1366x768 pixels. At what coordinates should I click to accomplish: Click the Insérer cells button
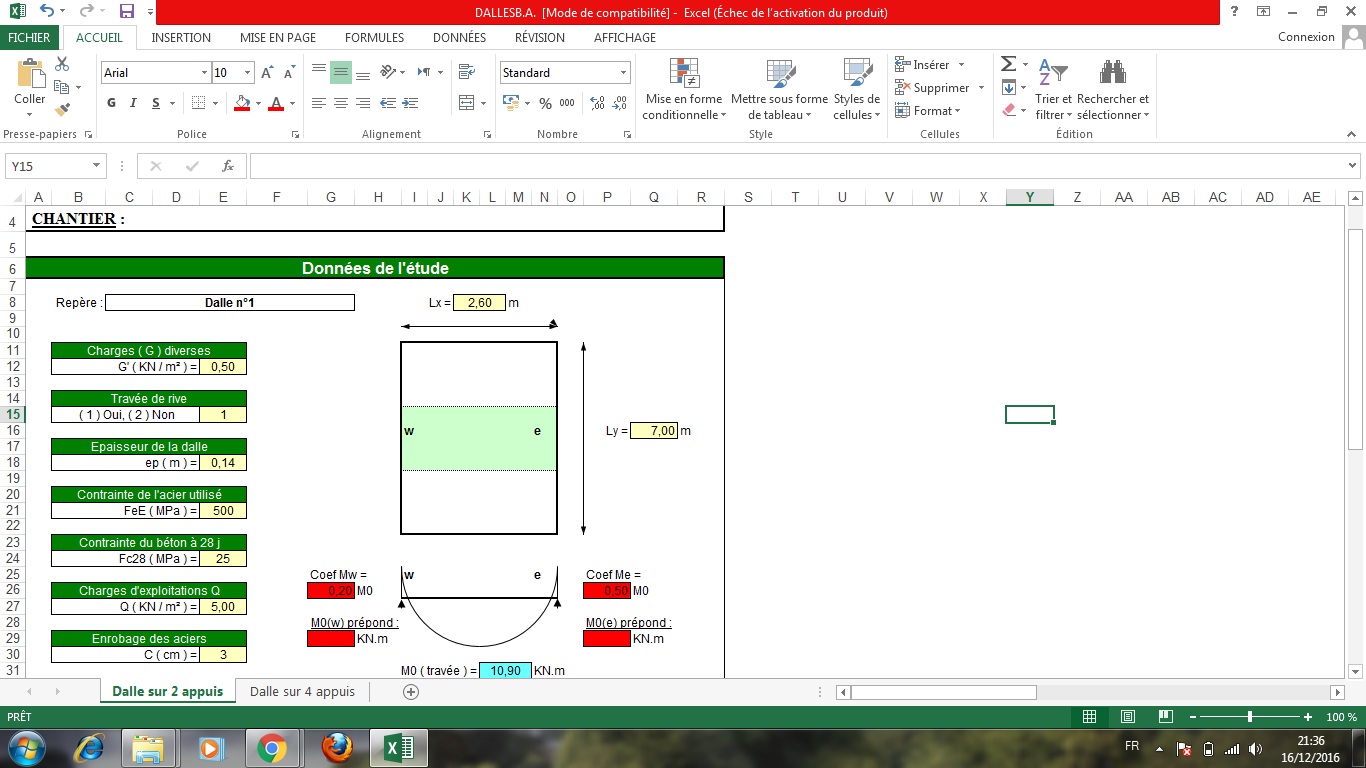click(930, 64)
